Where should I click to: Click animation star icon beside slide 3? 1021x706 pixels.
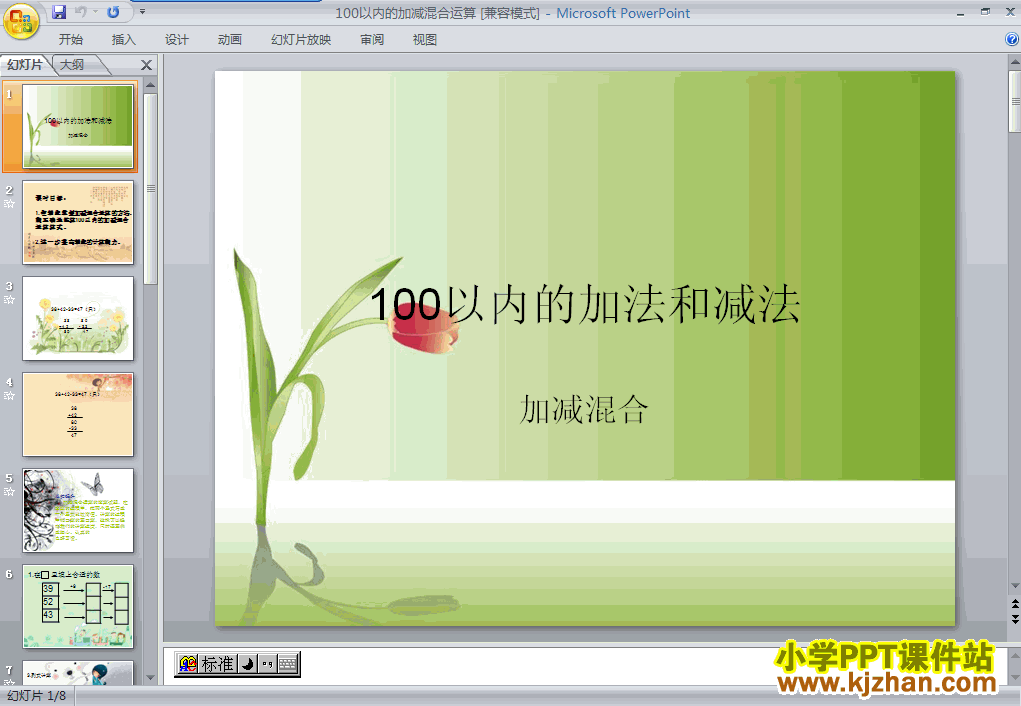pyautogui.click(x=9, y=300)
